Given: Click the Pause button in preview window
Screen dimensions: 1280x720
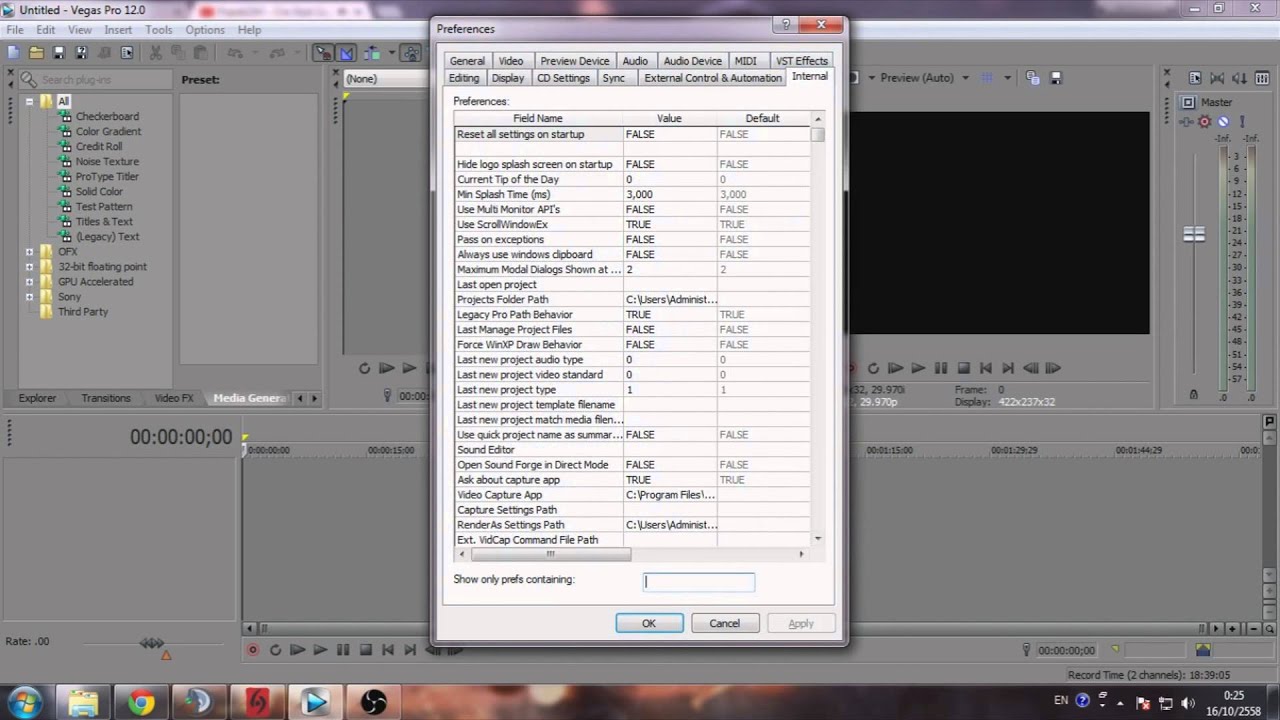Looking at the screenshot, I should coord(940,368).
